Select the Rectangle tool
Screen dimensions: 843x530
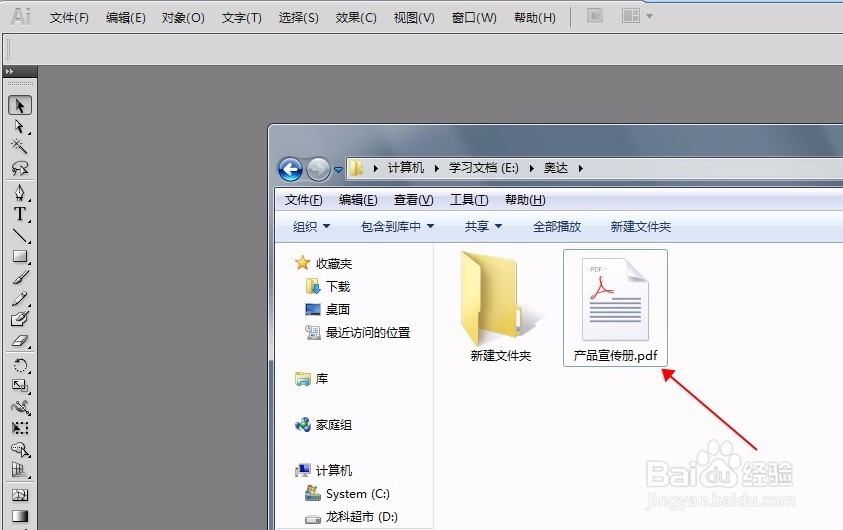pyautogui.click(x=20, y=256)
